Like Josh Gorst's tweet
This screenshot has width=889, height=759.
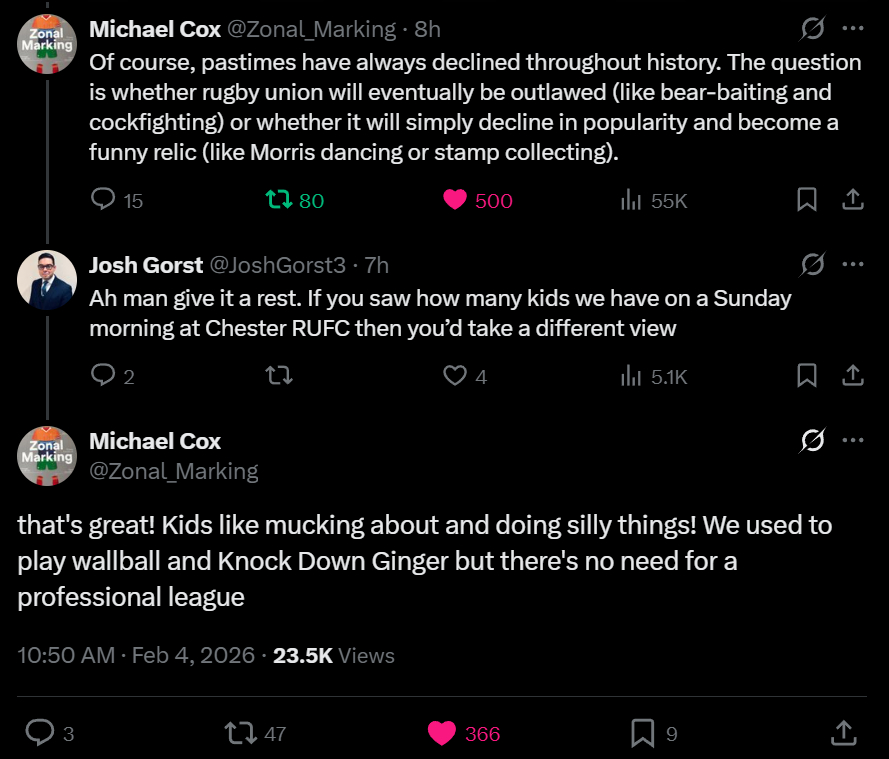[455, 376]
